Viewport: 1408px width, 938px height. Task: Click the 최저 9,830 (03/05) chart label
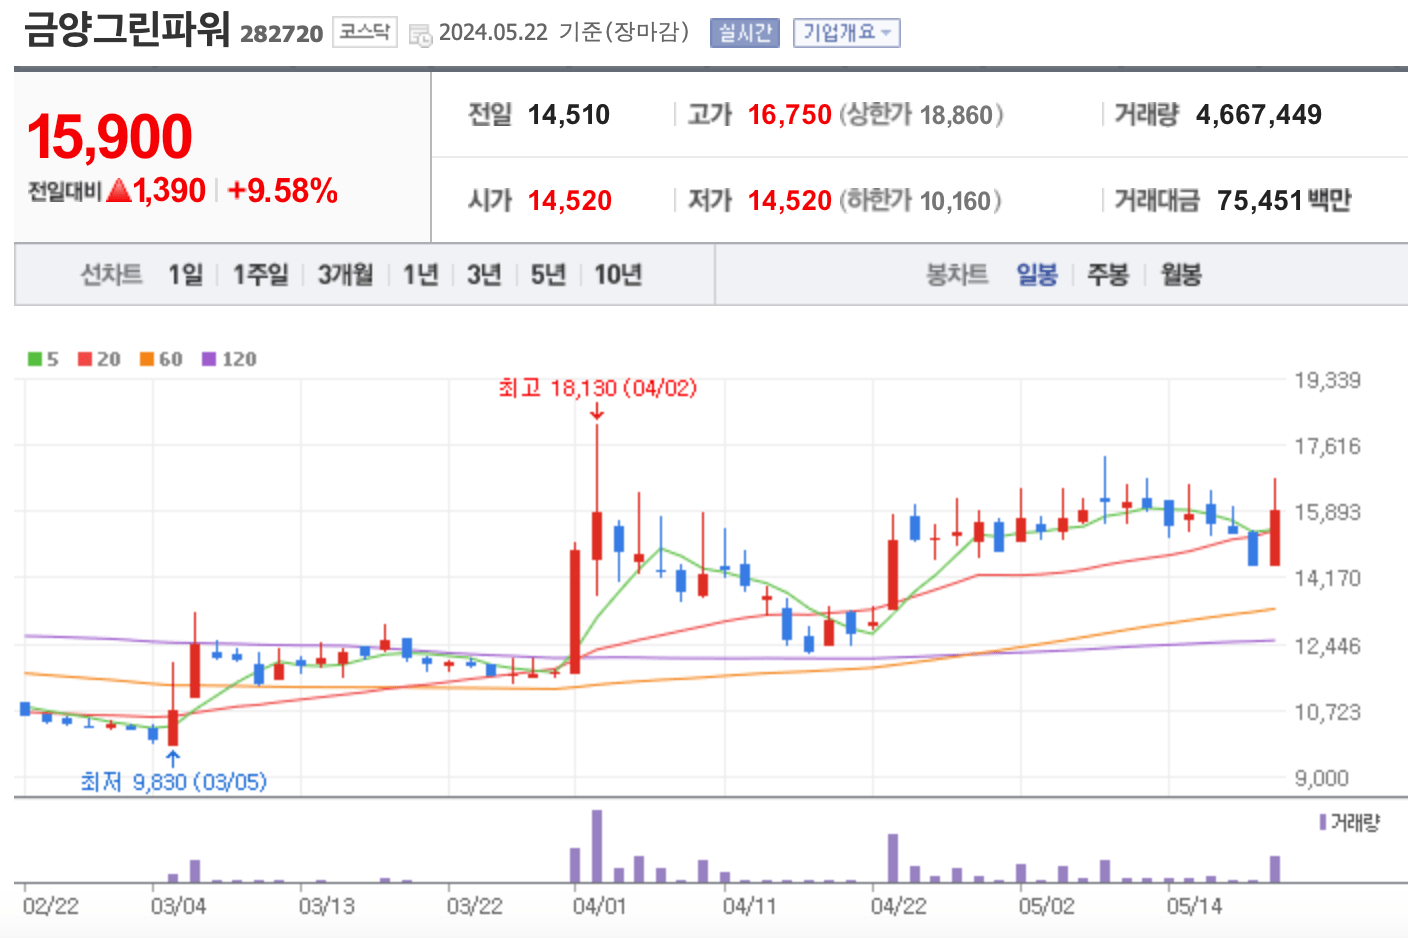tap(174, 782)
